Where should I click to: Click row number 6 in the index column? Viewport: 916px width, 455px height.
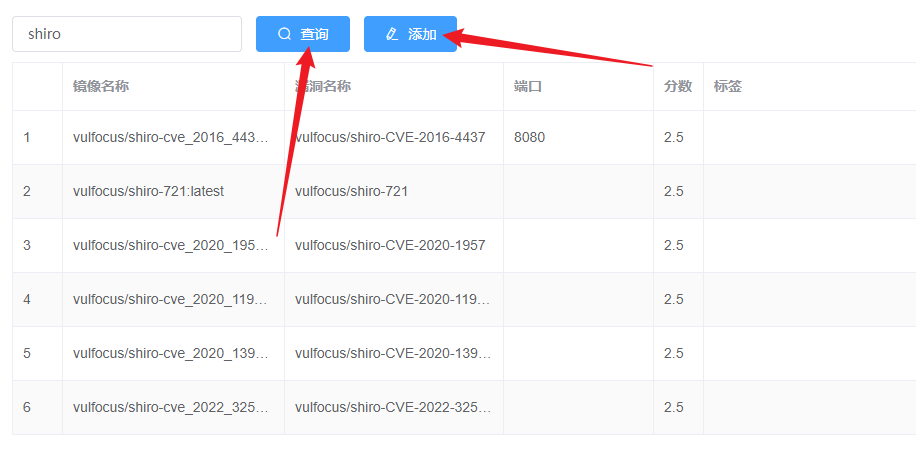(x=28, y=407)
